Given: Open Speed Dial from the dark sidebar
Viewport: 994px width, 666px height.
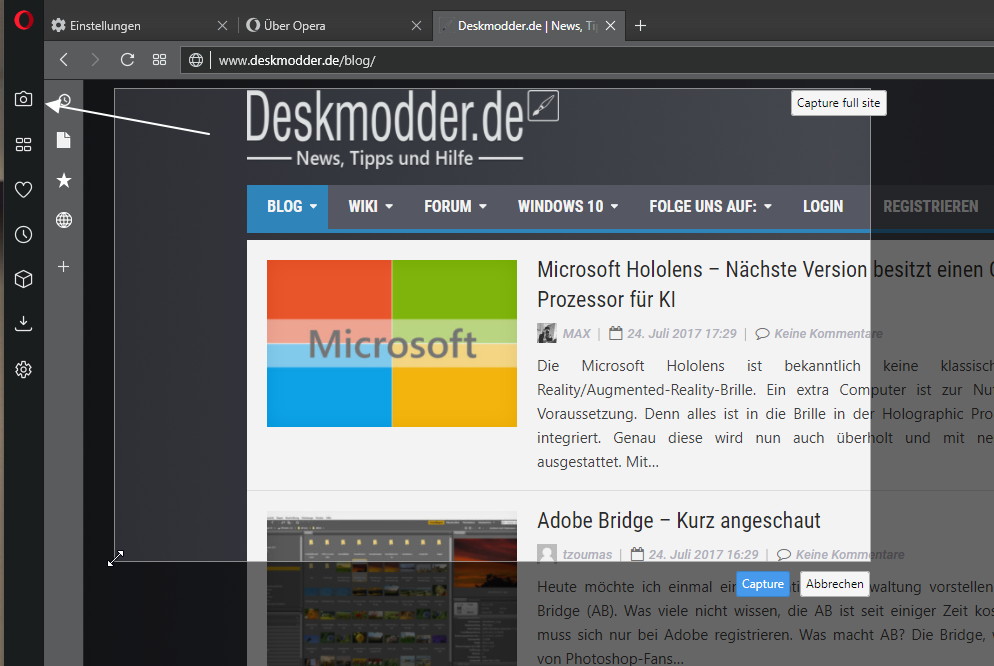Looking at the screenshot, I should tap(23, 144).
